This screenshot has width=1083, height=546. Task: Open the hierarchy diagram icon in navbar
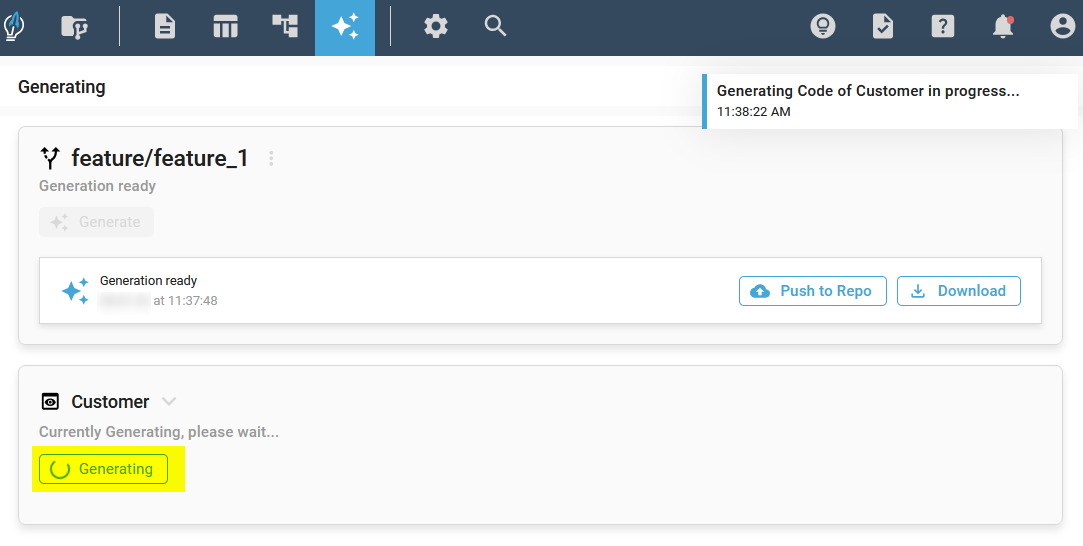[x=285, y=27]
